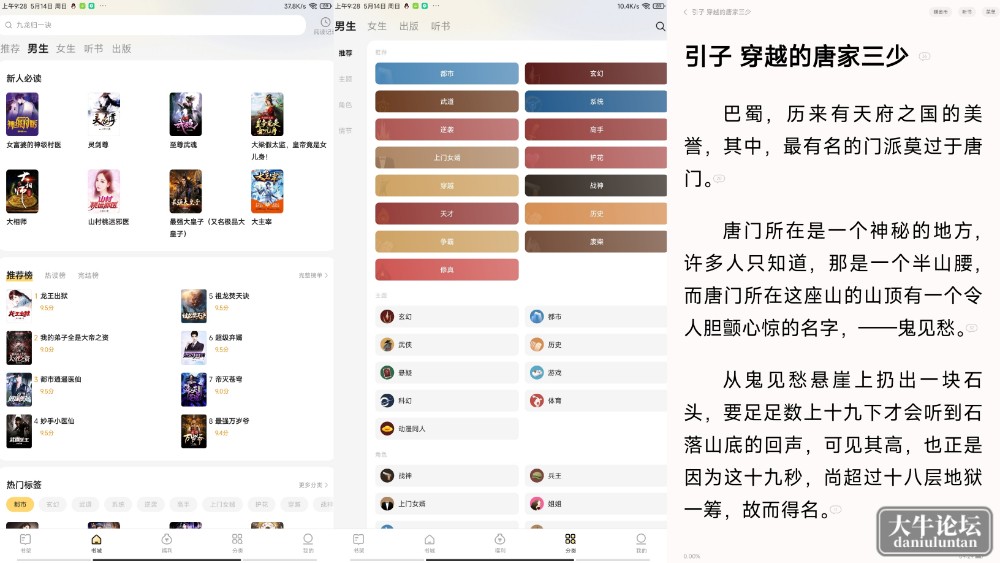Choose 上门女婿 role with round icon
Viewport: 1000px width, 563px height.
click(446, 504)
